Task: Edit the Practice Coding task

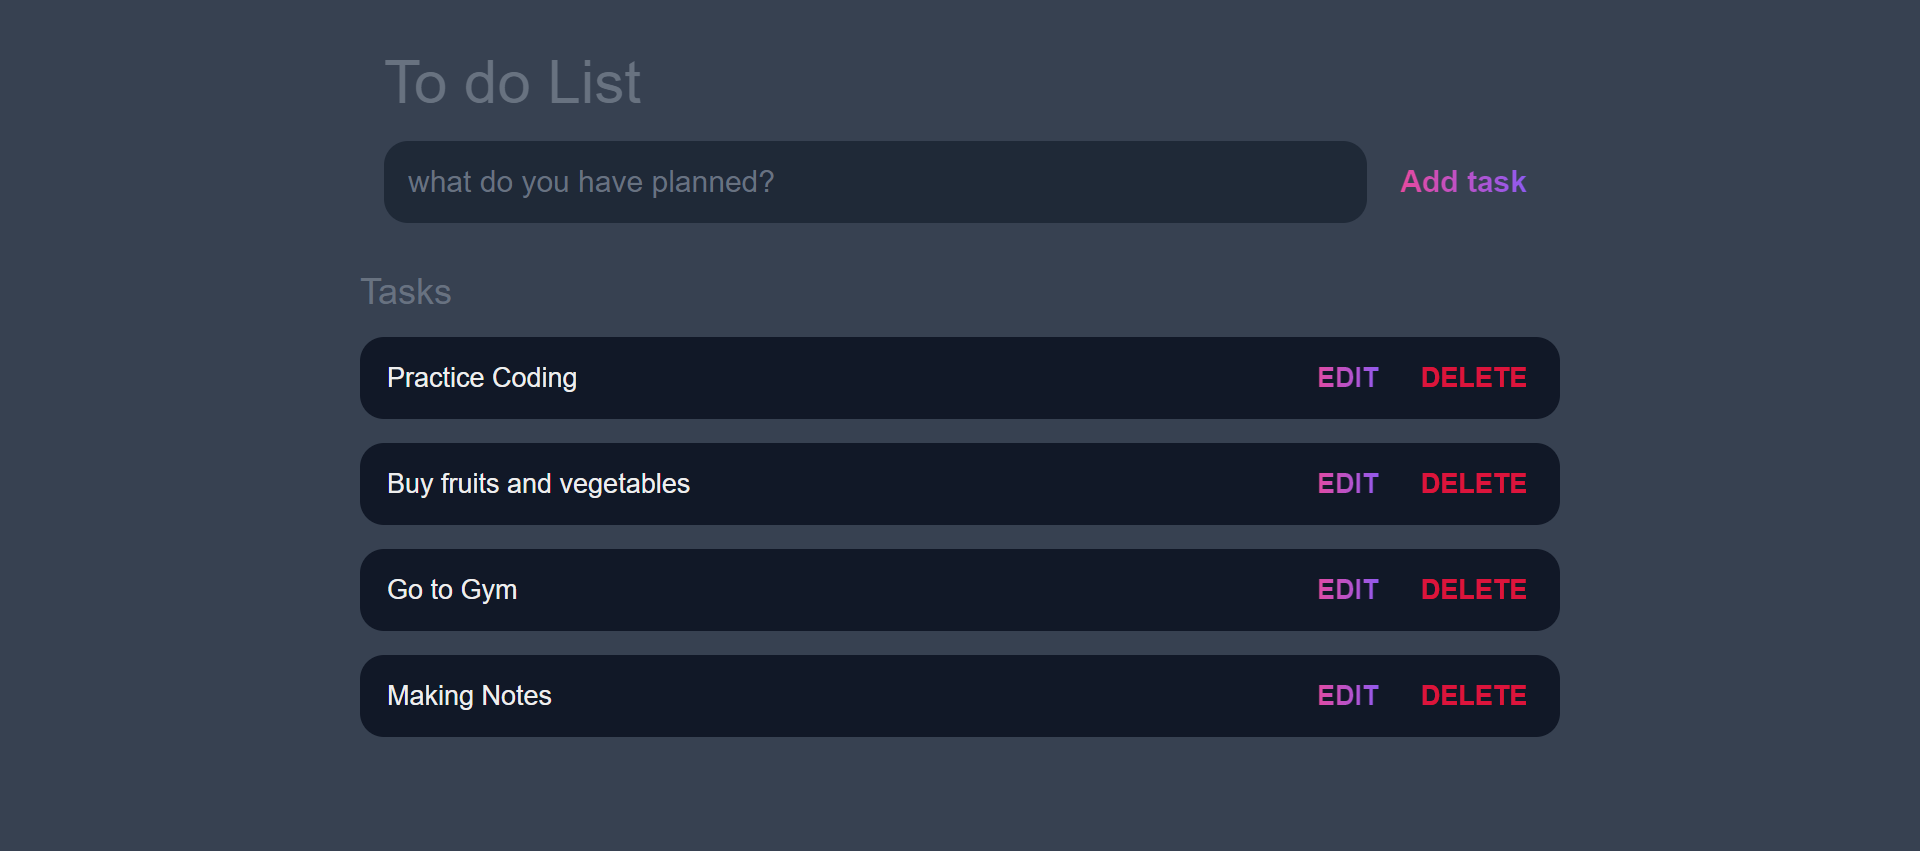Action: point(1348,378)
